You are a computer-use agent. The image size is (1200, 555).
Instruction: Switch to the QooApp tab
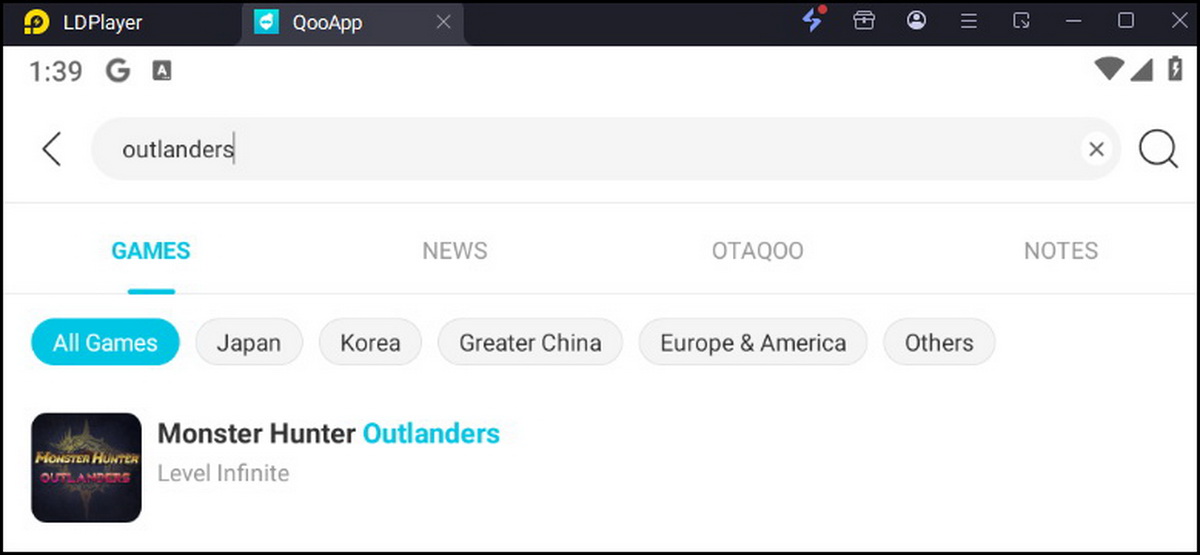click(x=353, y=22)
